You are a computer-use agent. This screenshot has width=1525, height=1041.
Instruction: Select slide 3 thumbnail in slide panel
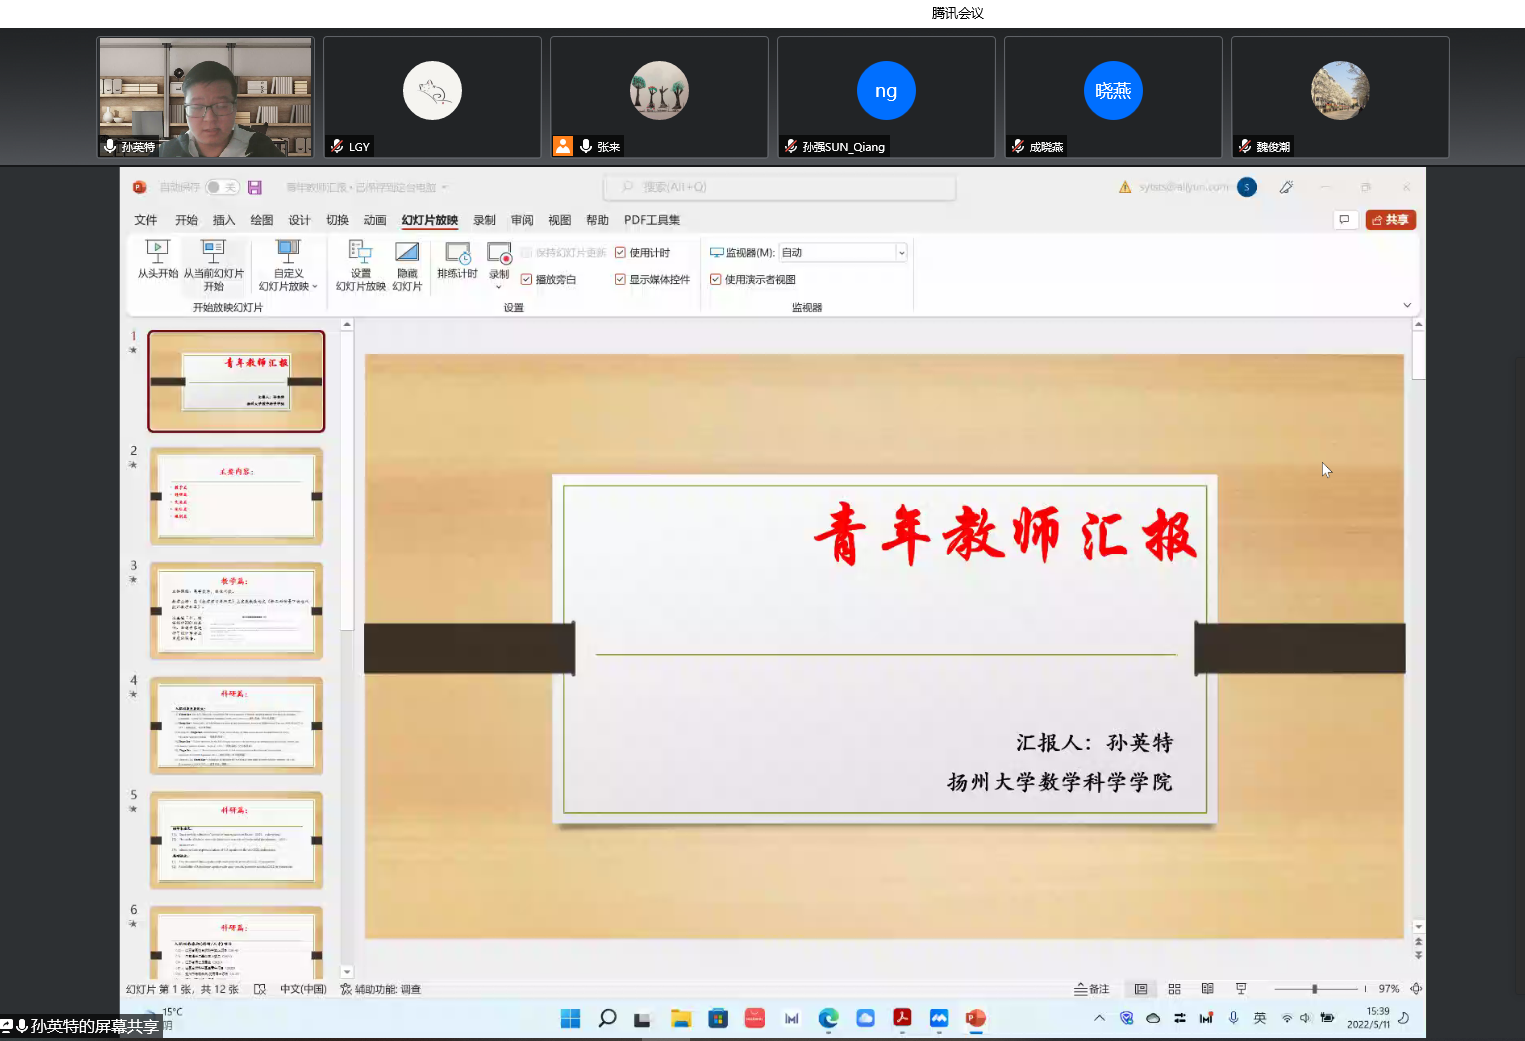236,610
